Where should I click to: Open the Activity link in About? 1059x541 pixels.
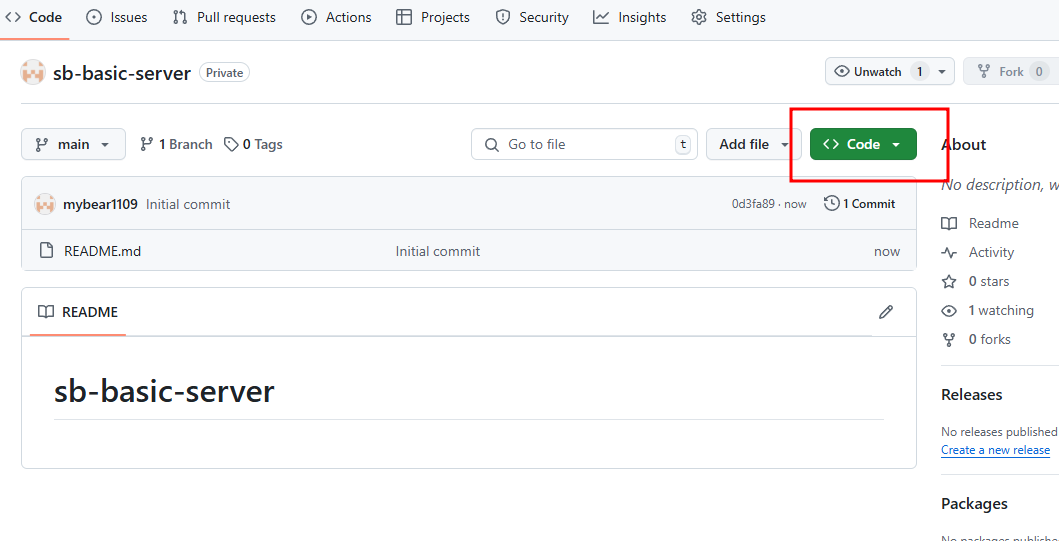pos(978,253)
